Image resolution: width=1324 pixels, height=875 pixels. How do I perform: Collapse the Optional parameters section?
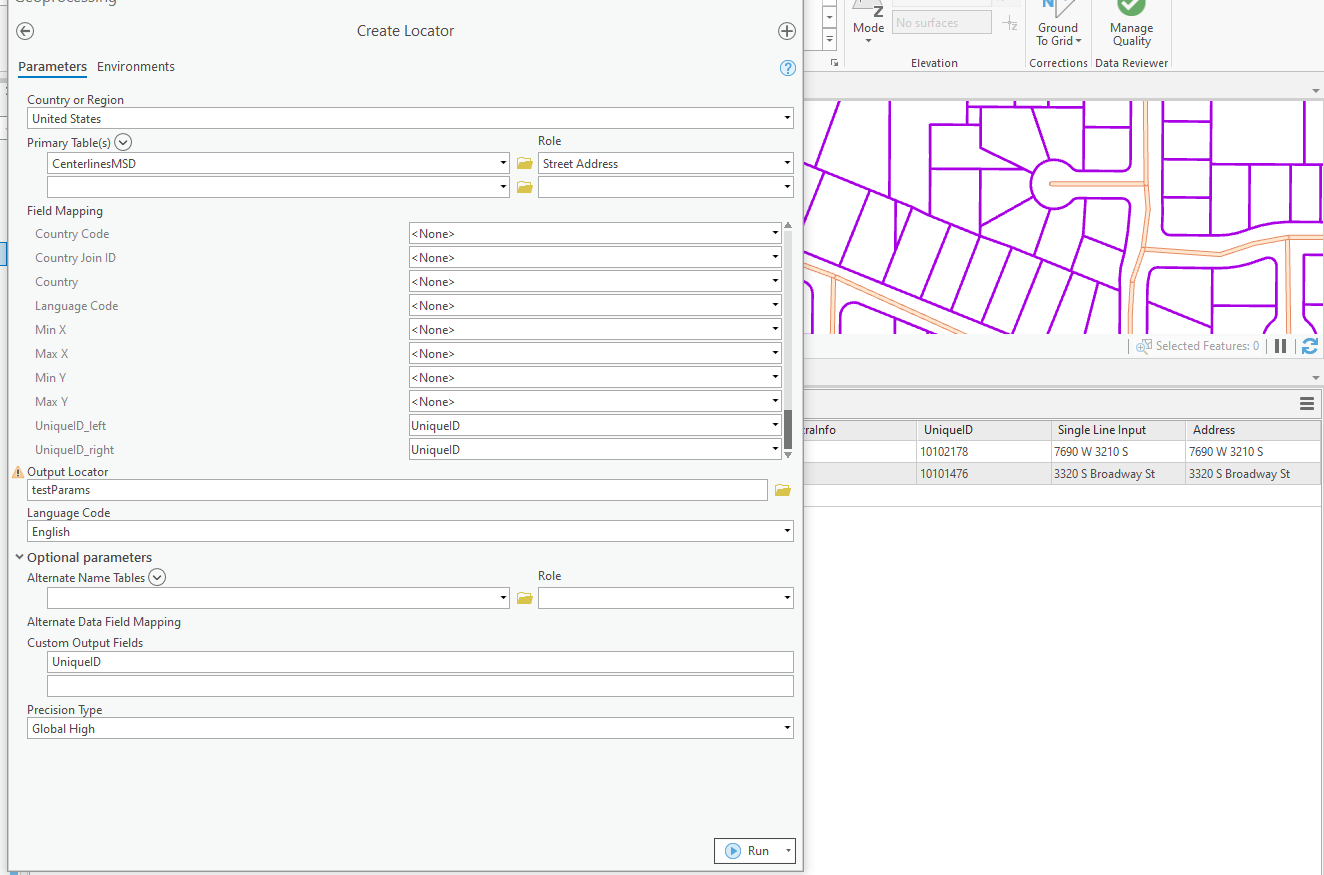coord(19,557)
